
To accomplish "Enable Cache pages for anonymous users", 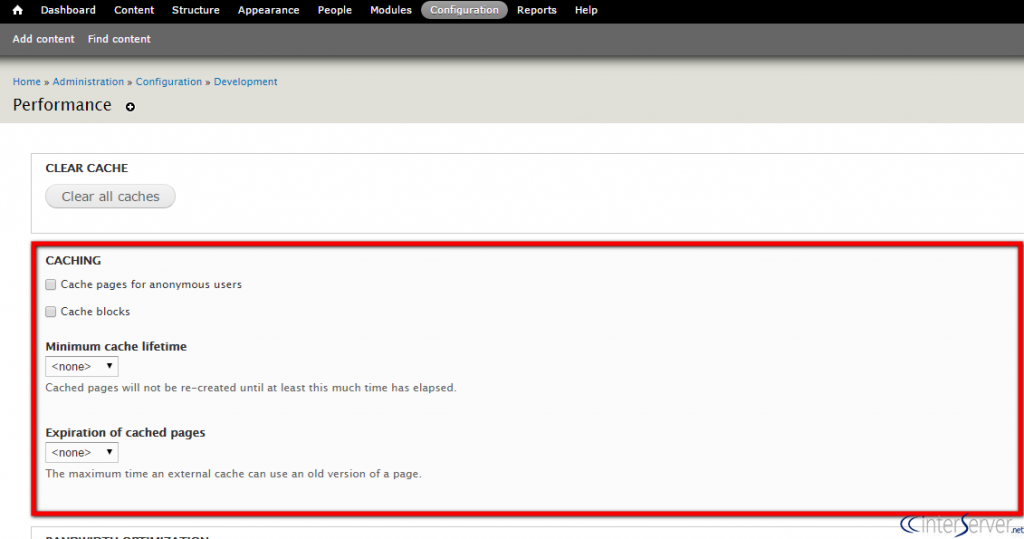I will point(50,284).
